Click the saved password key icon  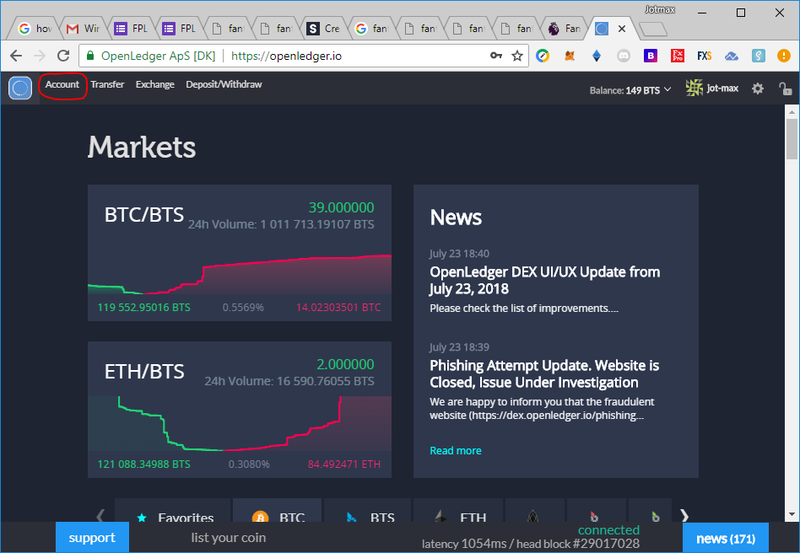[x=496, y=56]
